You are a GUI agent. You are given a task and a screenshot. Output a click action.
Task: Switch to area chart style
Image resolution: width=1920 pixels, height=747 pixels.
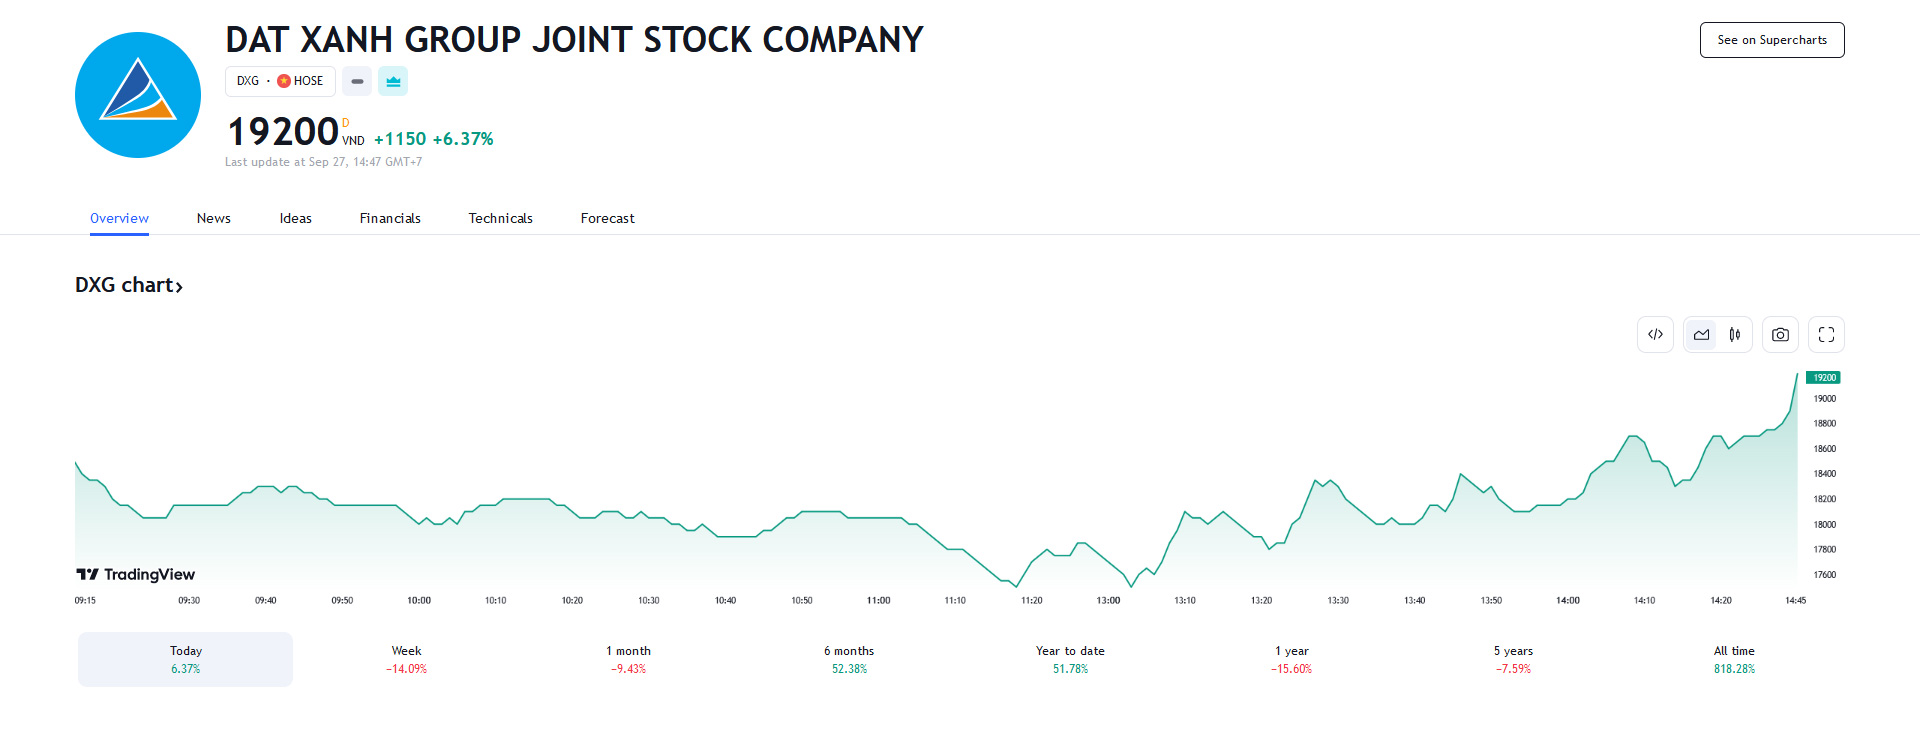1701,335
